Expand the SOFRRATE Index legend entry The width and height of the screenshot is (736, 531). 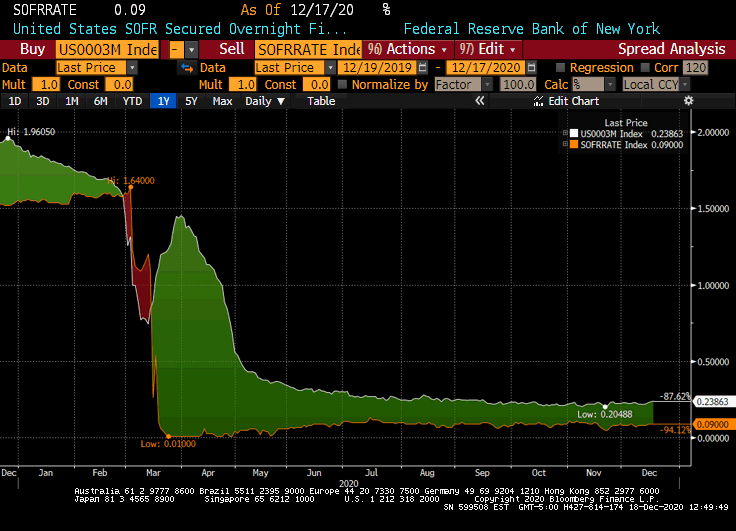(x=565, y=145)
